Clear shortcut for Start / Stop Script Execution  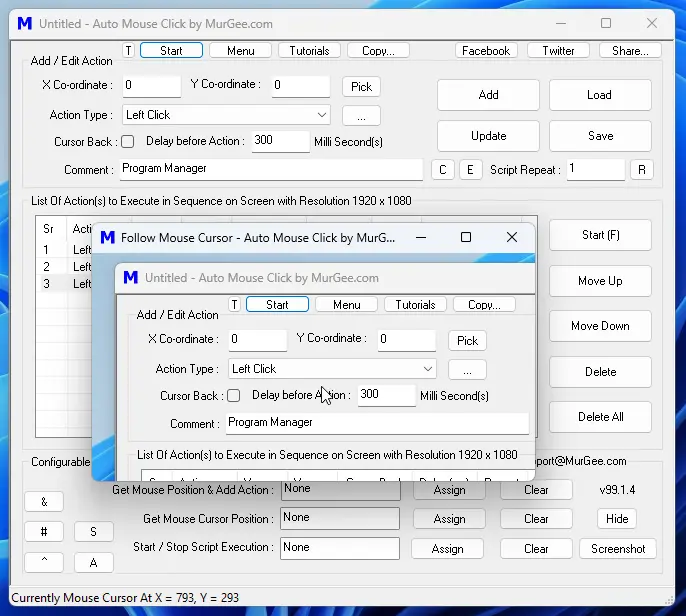pos(536,549)
